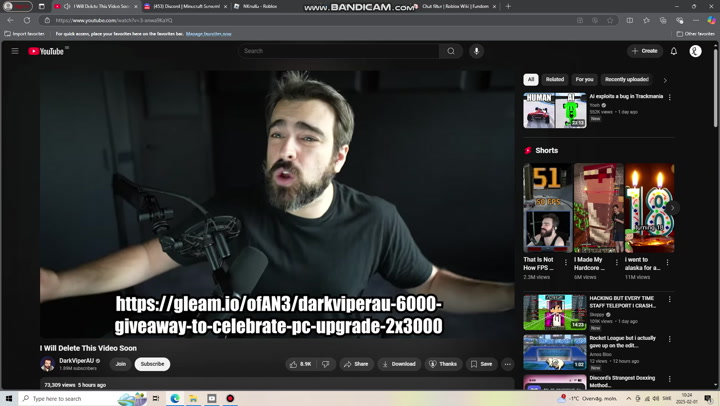The image size is (720, 406).
Task: Send a Thanks to the creator
Action: coord(443,364)
